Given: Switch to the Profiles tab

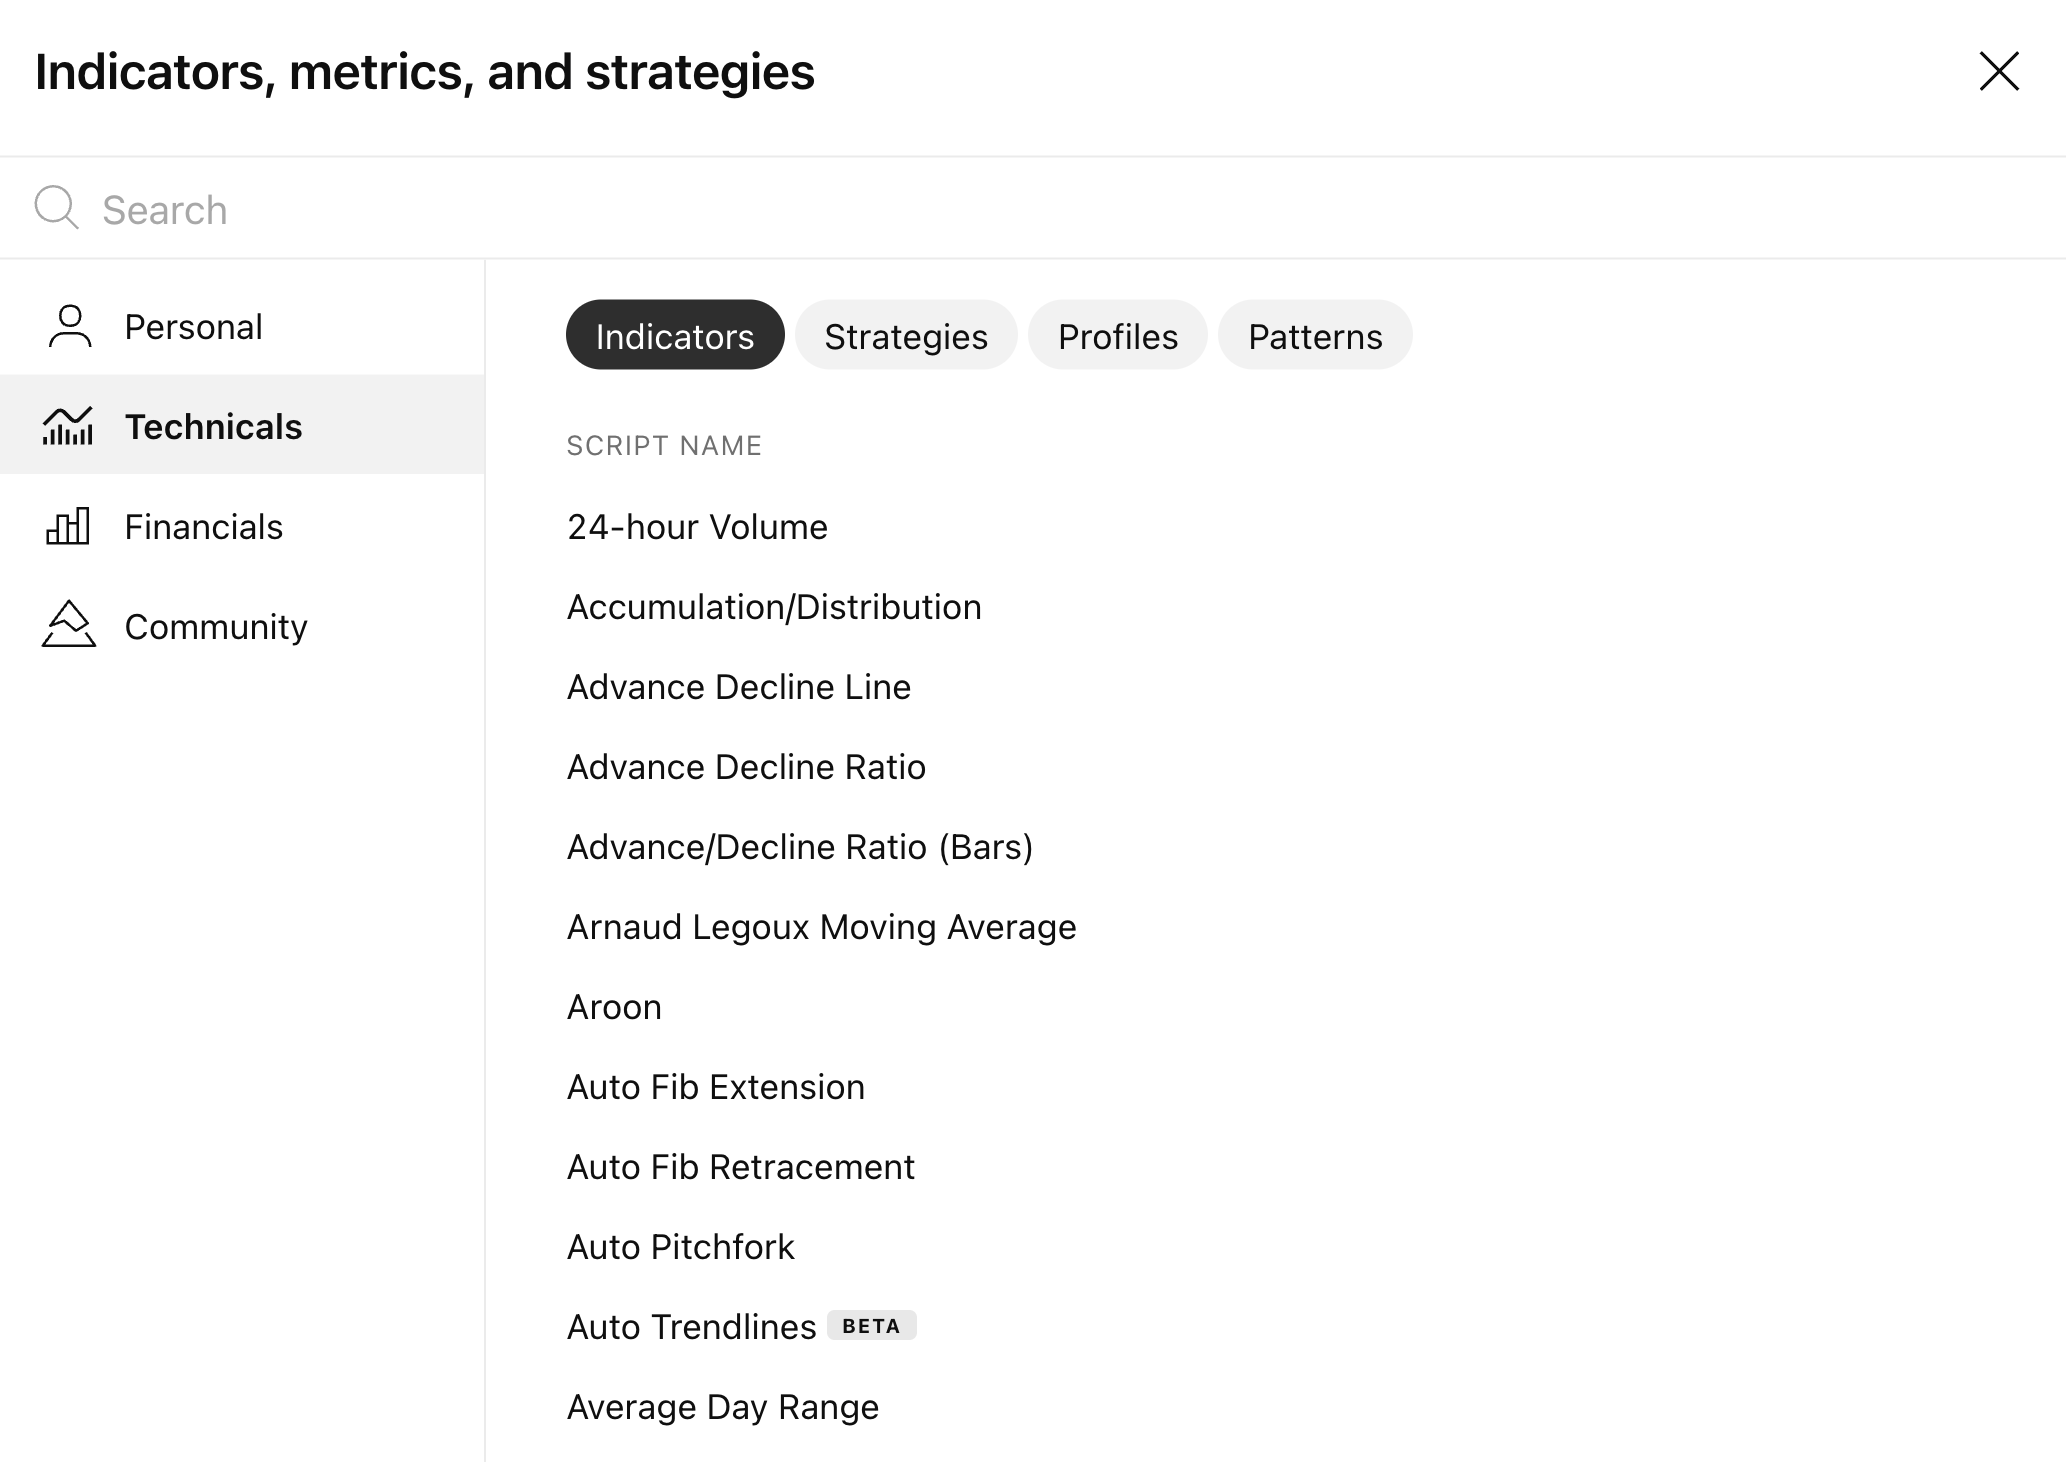Looking at the screenshot, I should click(1117, 336).
